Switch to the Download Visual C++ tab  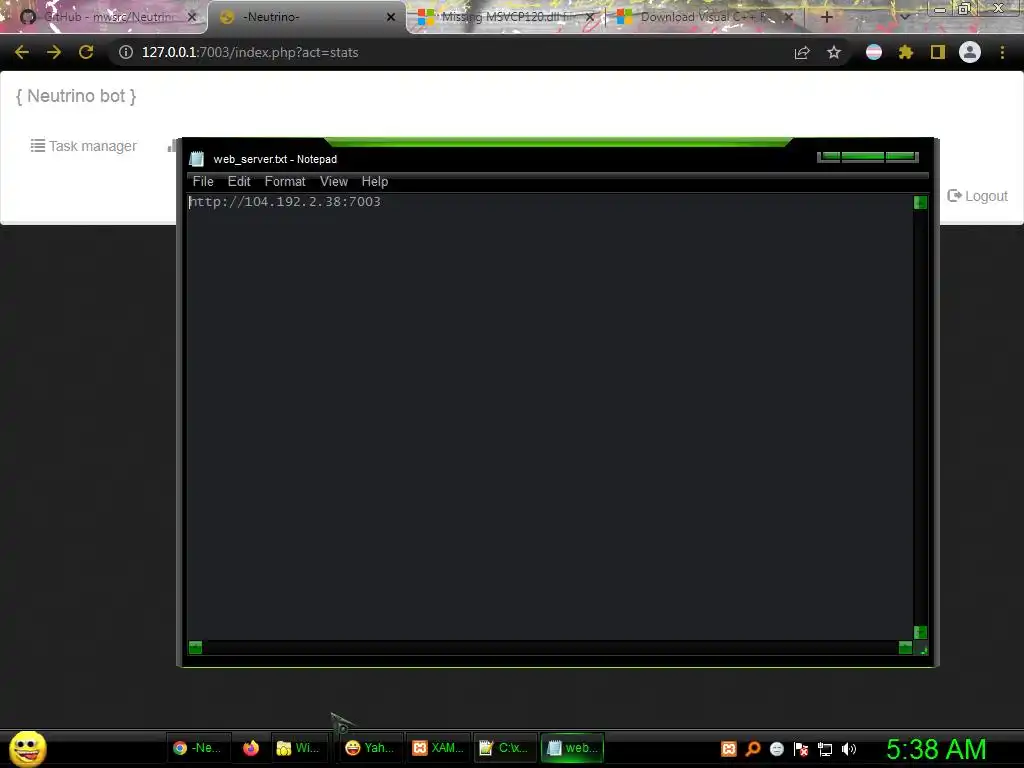click(705, 17)
